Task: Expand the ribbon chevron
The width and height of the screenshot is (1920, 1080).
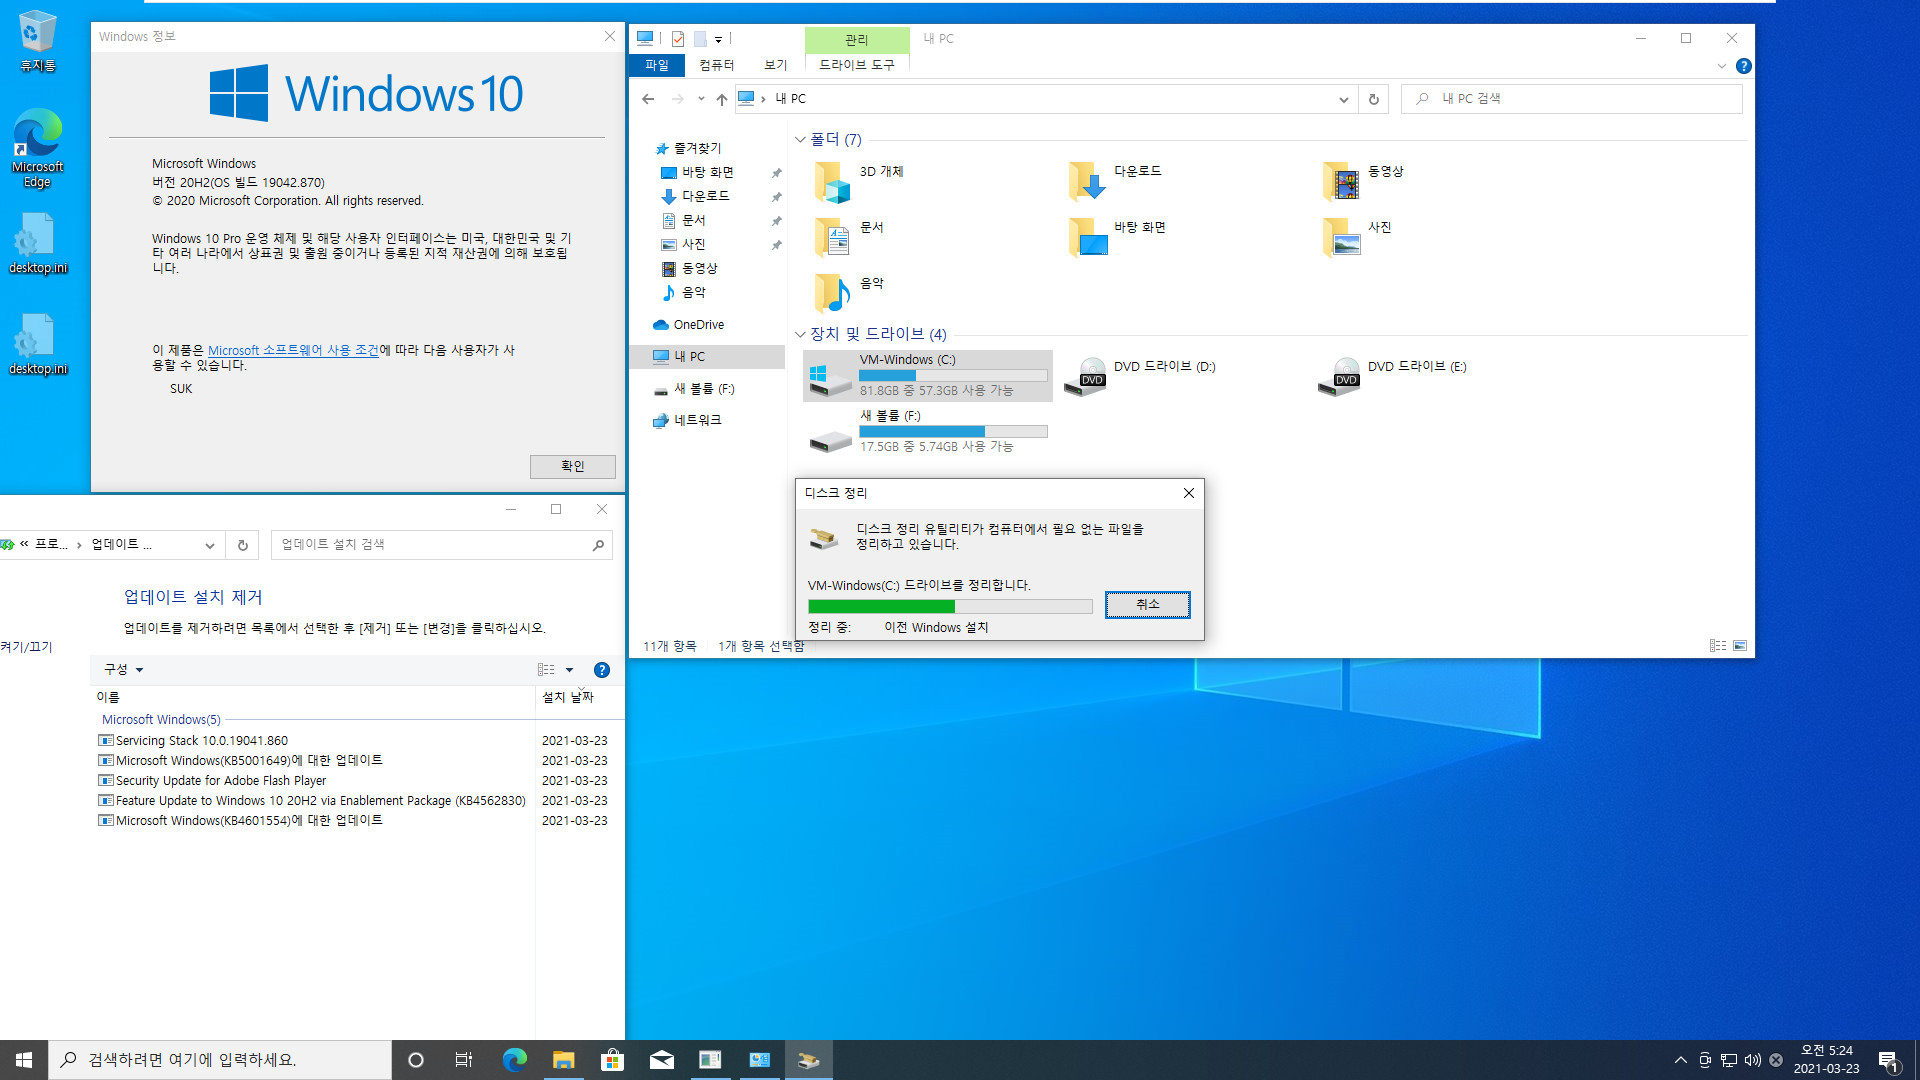Action: coord(1721,66)
